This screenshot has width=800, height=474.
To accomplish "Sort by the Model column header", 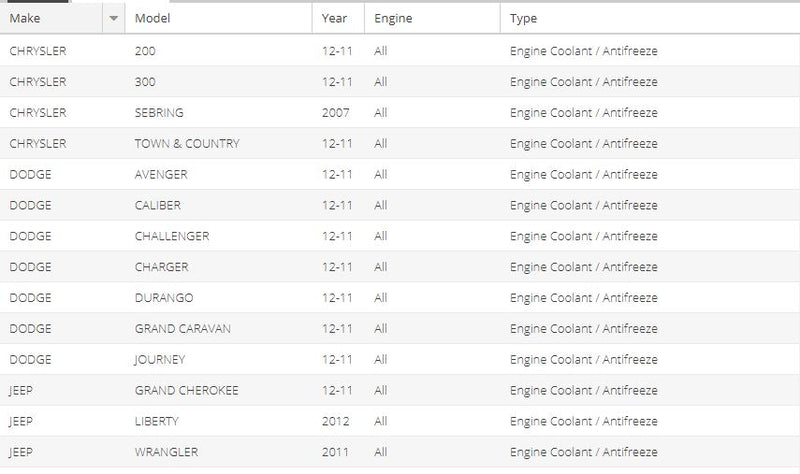I will coord(218,18).
